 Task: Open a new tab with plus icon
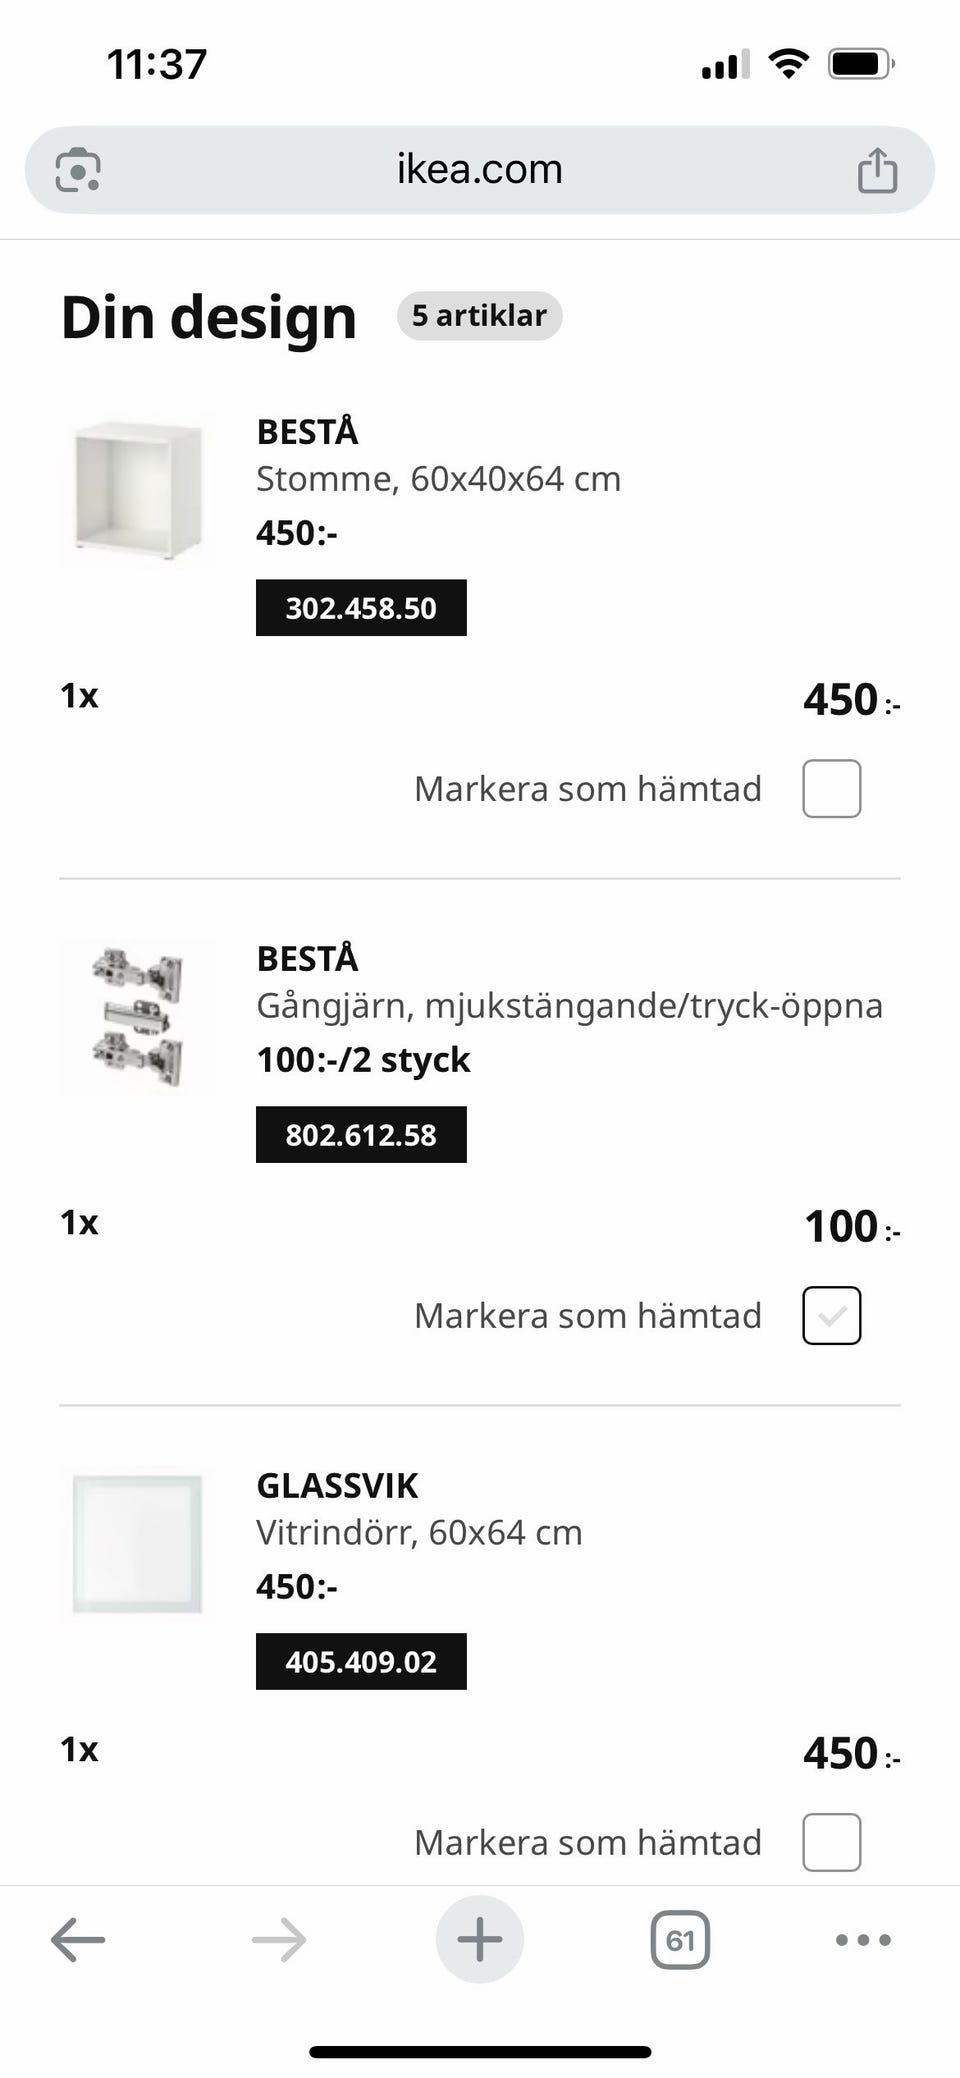coord(480,1940)
